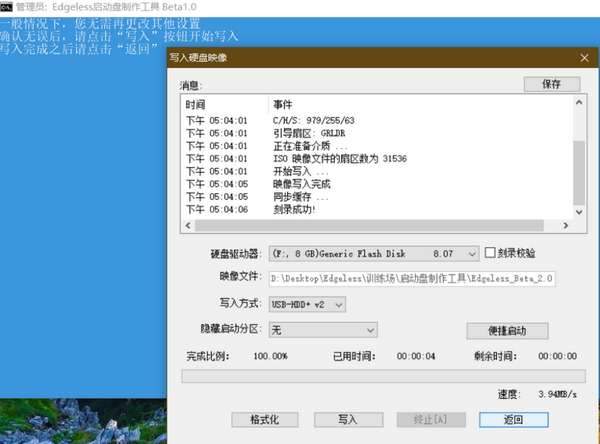The height and width of the screenshot is (444, 600).
Task: Click the 事件 column header
Action: tap(282, 104)
